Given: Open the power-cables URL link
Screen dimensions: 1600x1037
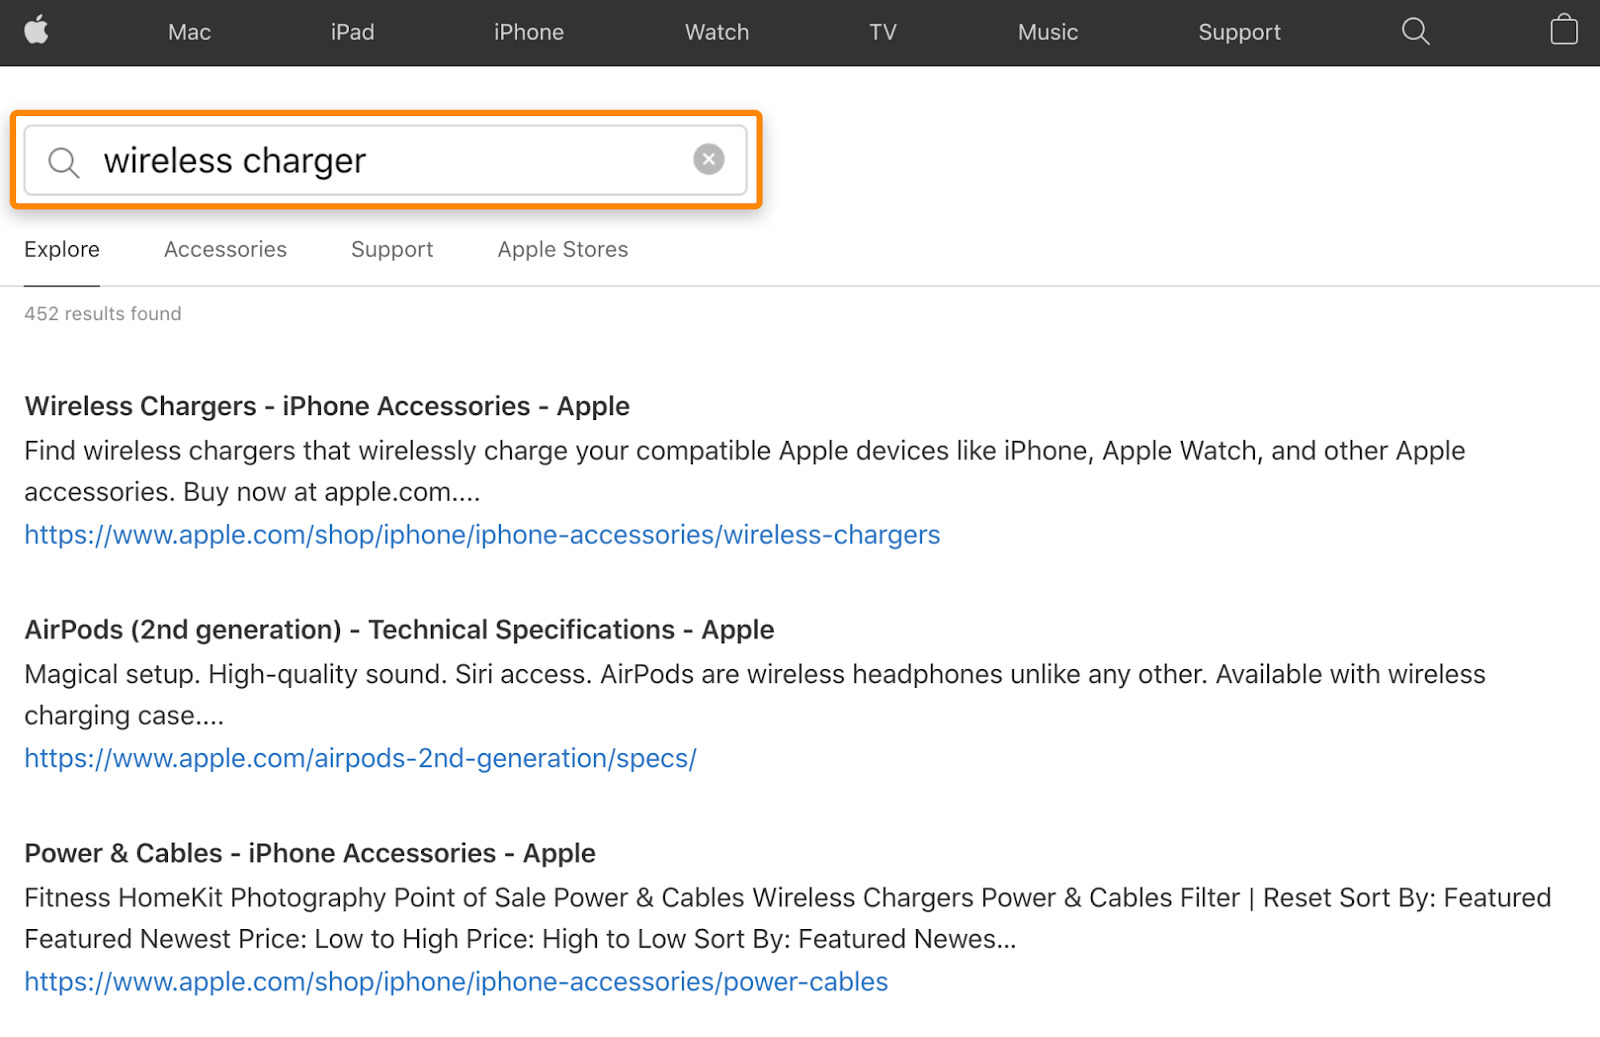Looking at the screenshot, I should click(456, 981).
